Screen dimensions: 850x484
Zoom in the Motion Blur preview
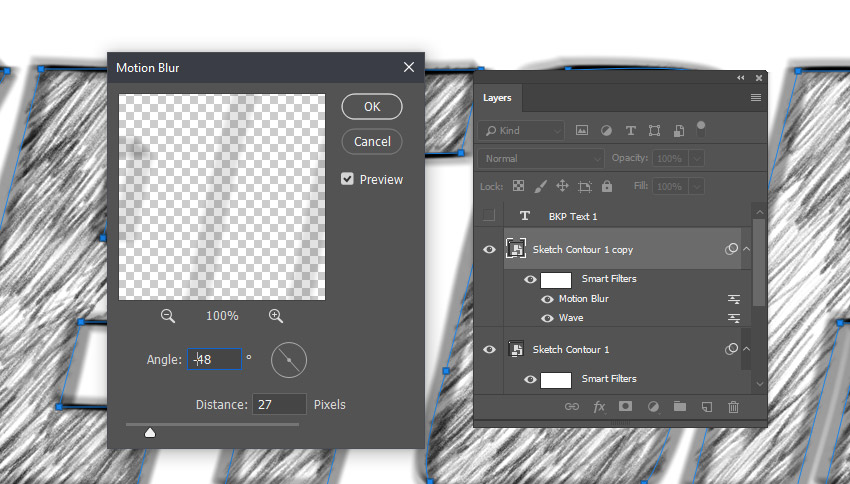point(276,316)
